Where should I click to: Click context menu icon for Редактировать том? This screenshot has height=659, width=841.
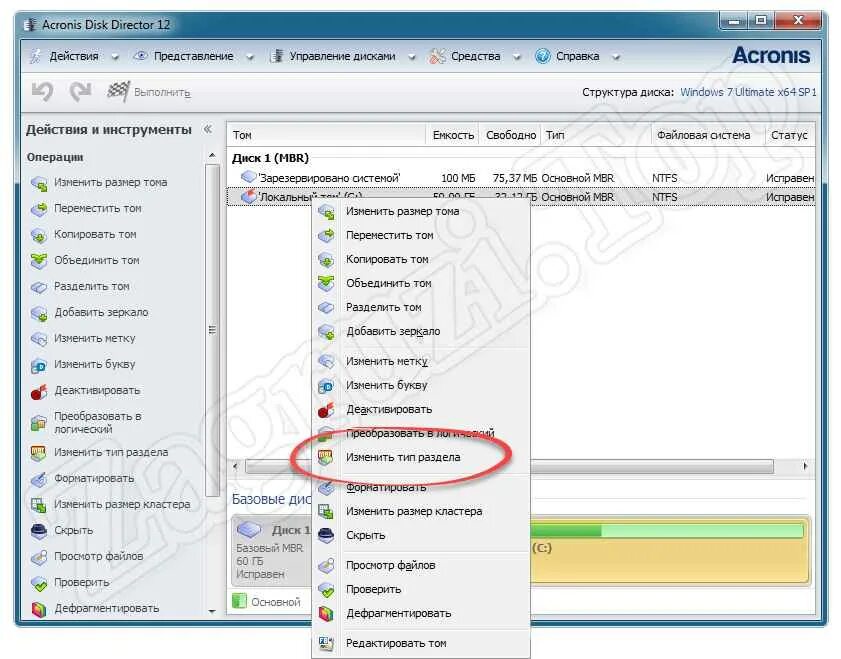click(326, 643)
